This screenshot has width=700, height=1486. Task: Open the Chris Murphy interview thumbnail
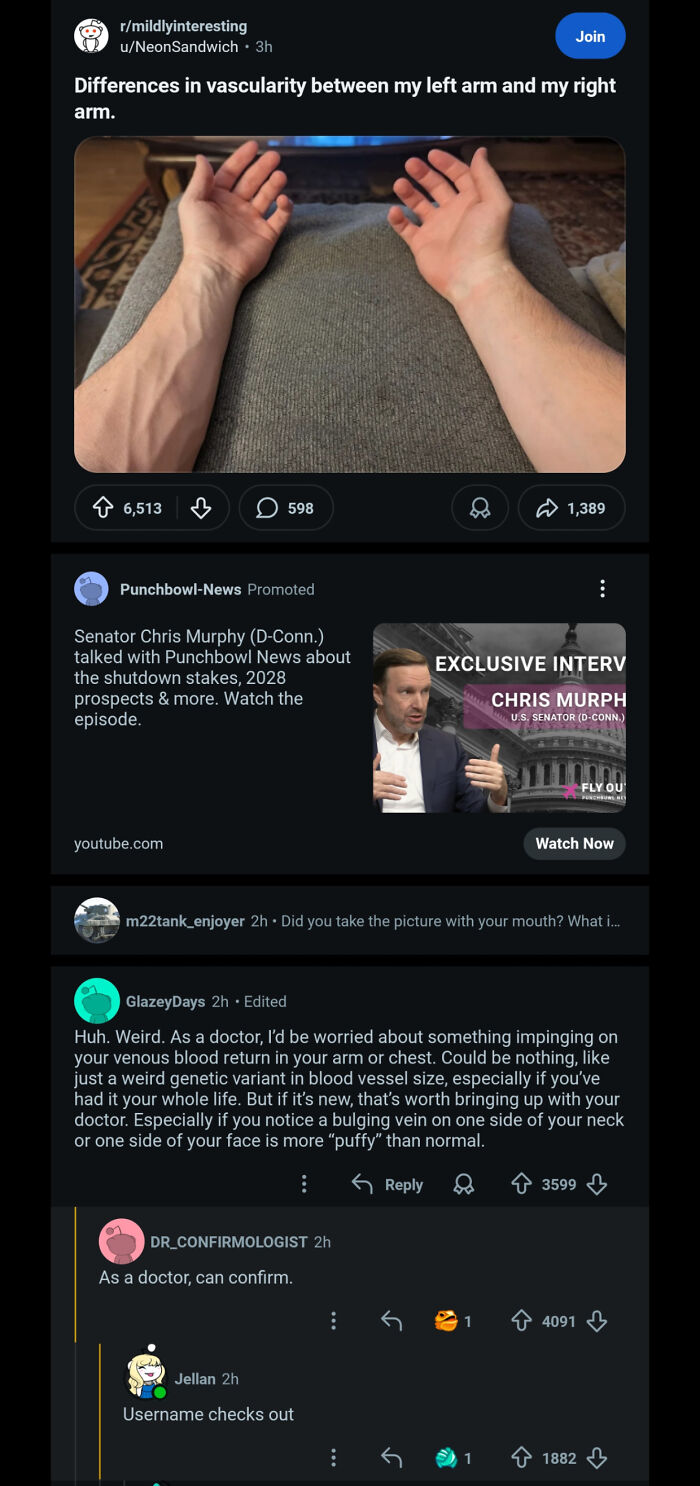(499, 717)
